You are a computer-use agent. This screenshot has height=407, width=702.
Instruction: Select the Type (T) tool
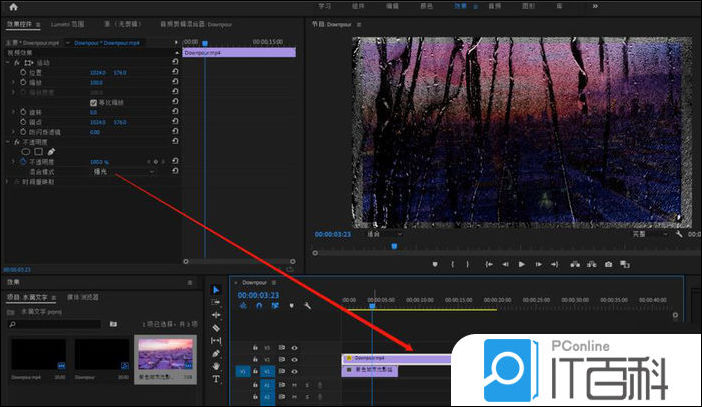point(216,379)
